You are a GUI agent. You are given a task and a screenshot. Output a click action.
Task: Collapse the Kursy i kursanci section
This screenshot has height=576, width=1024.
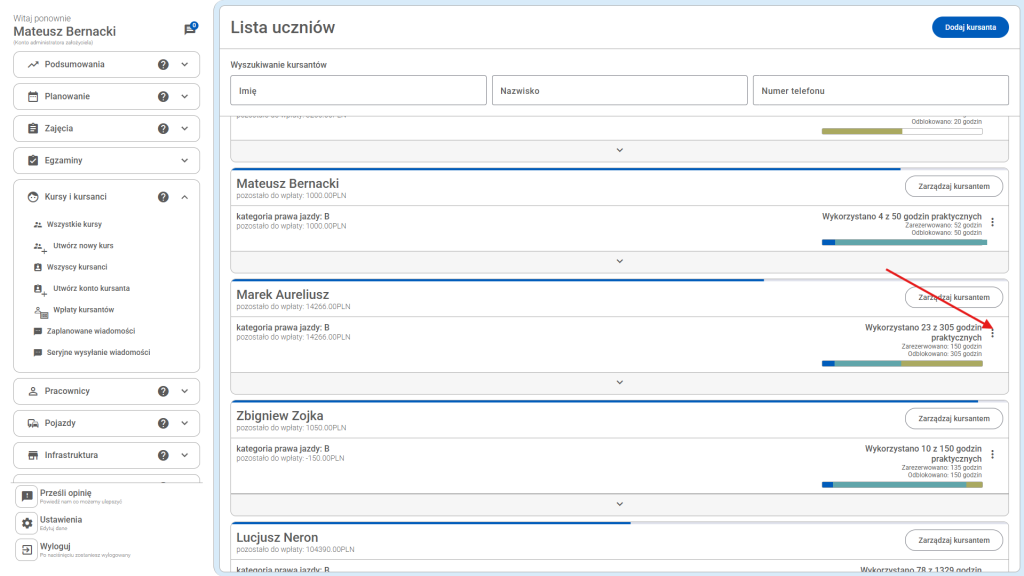pos(184,197)
